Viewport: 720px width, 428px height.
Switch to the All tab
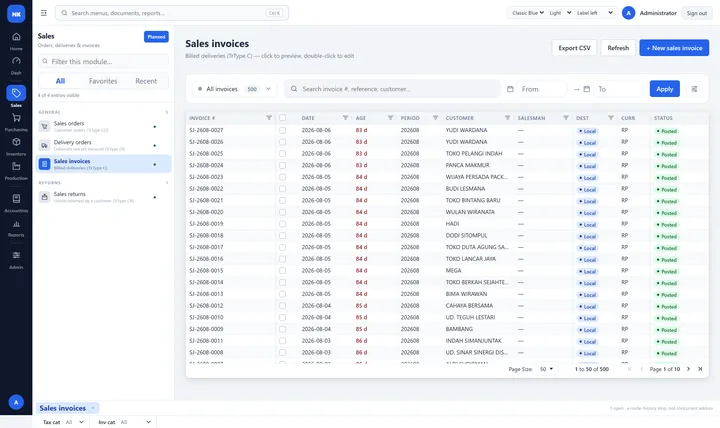60,81
